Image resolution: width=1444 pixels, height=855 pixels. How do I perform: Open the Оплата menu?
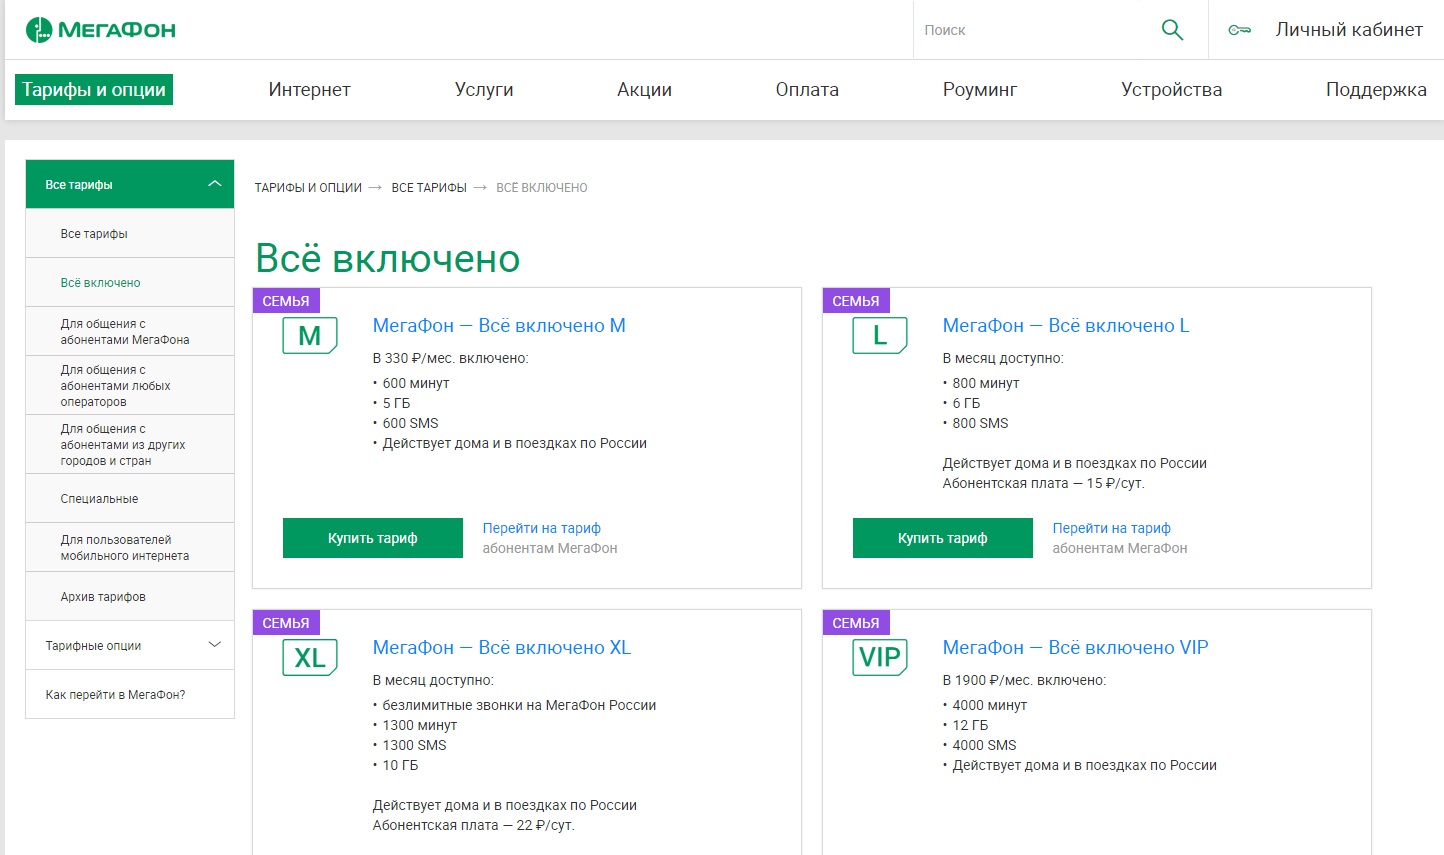tap(807, 89)
